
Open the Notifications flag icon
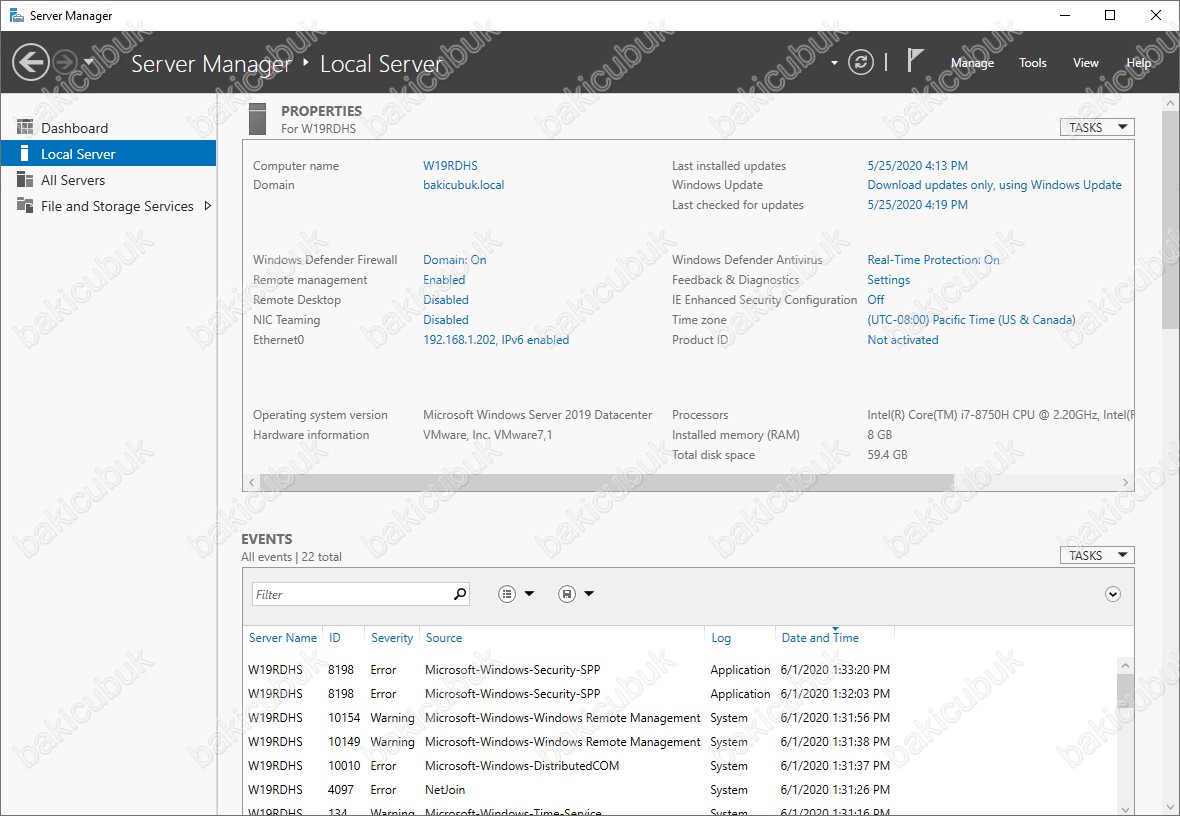[914, 61]
